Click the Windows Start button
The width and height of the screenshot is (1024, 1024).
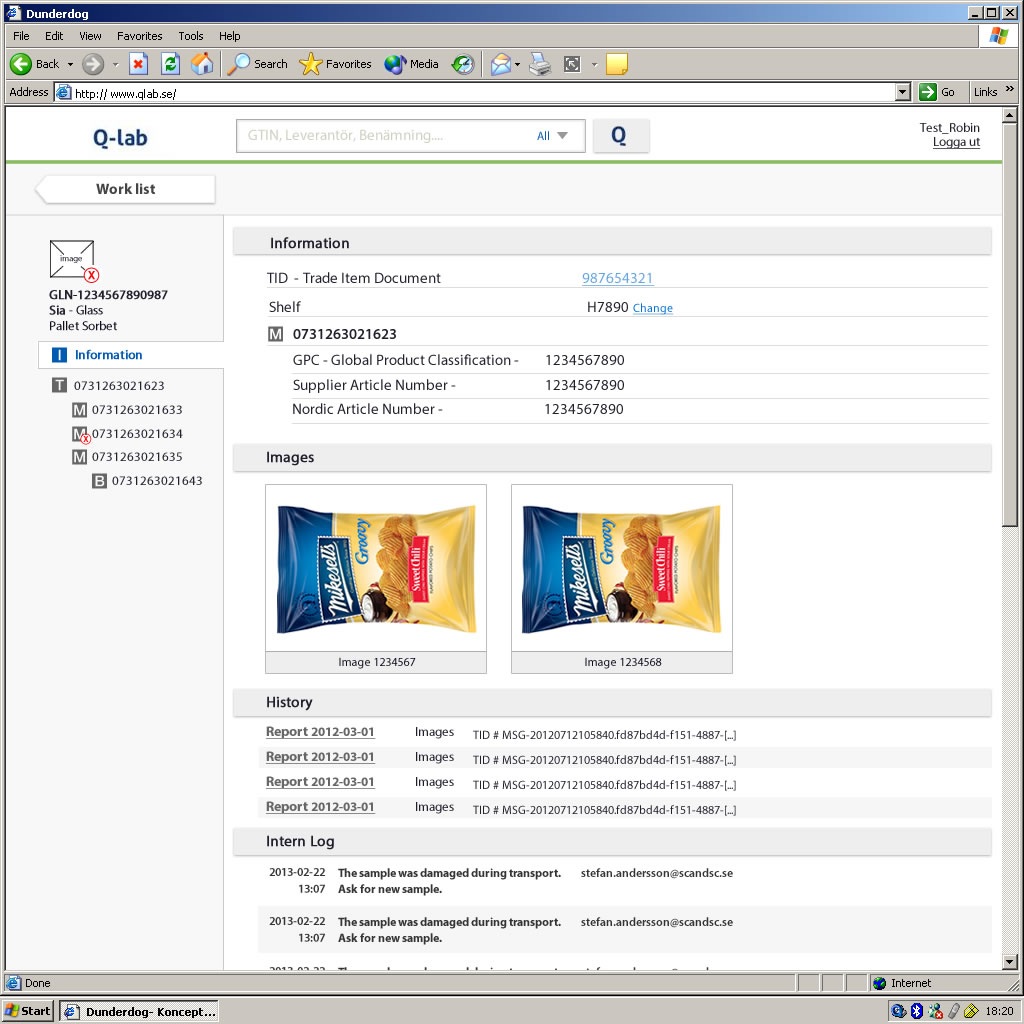pos(28,1011)
